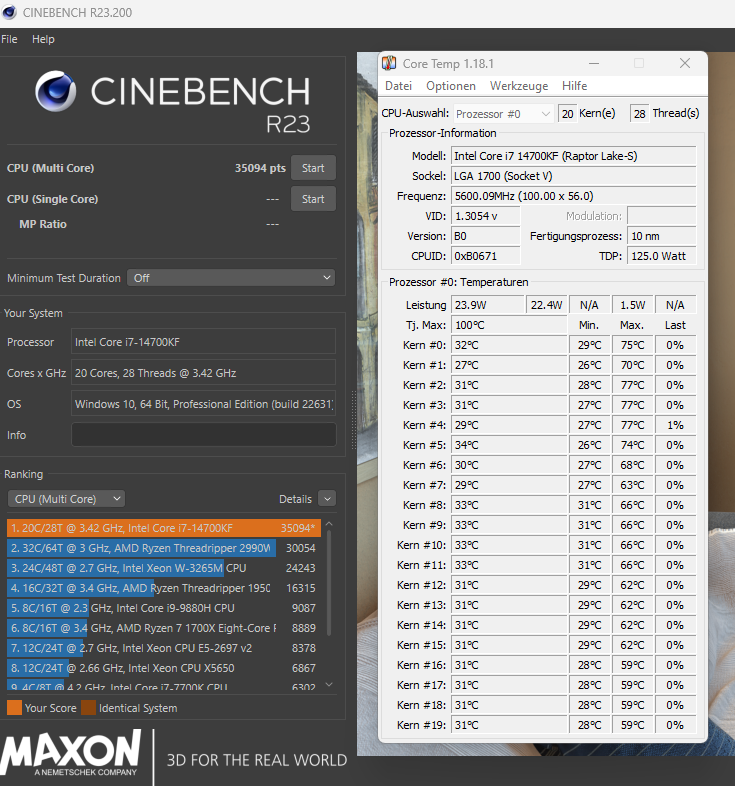Image resolution: width=735 pixels, height=786 pixels.
Task: Minimize the Core Temp window
Action: click(x=594, y=64)
